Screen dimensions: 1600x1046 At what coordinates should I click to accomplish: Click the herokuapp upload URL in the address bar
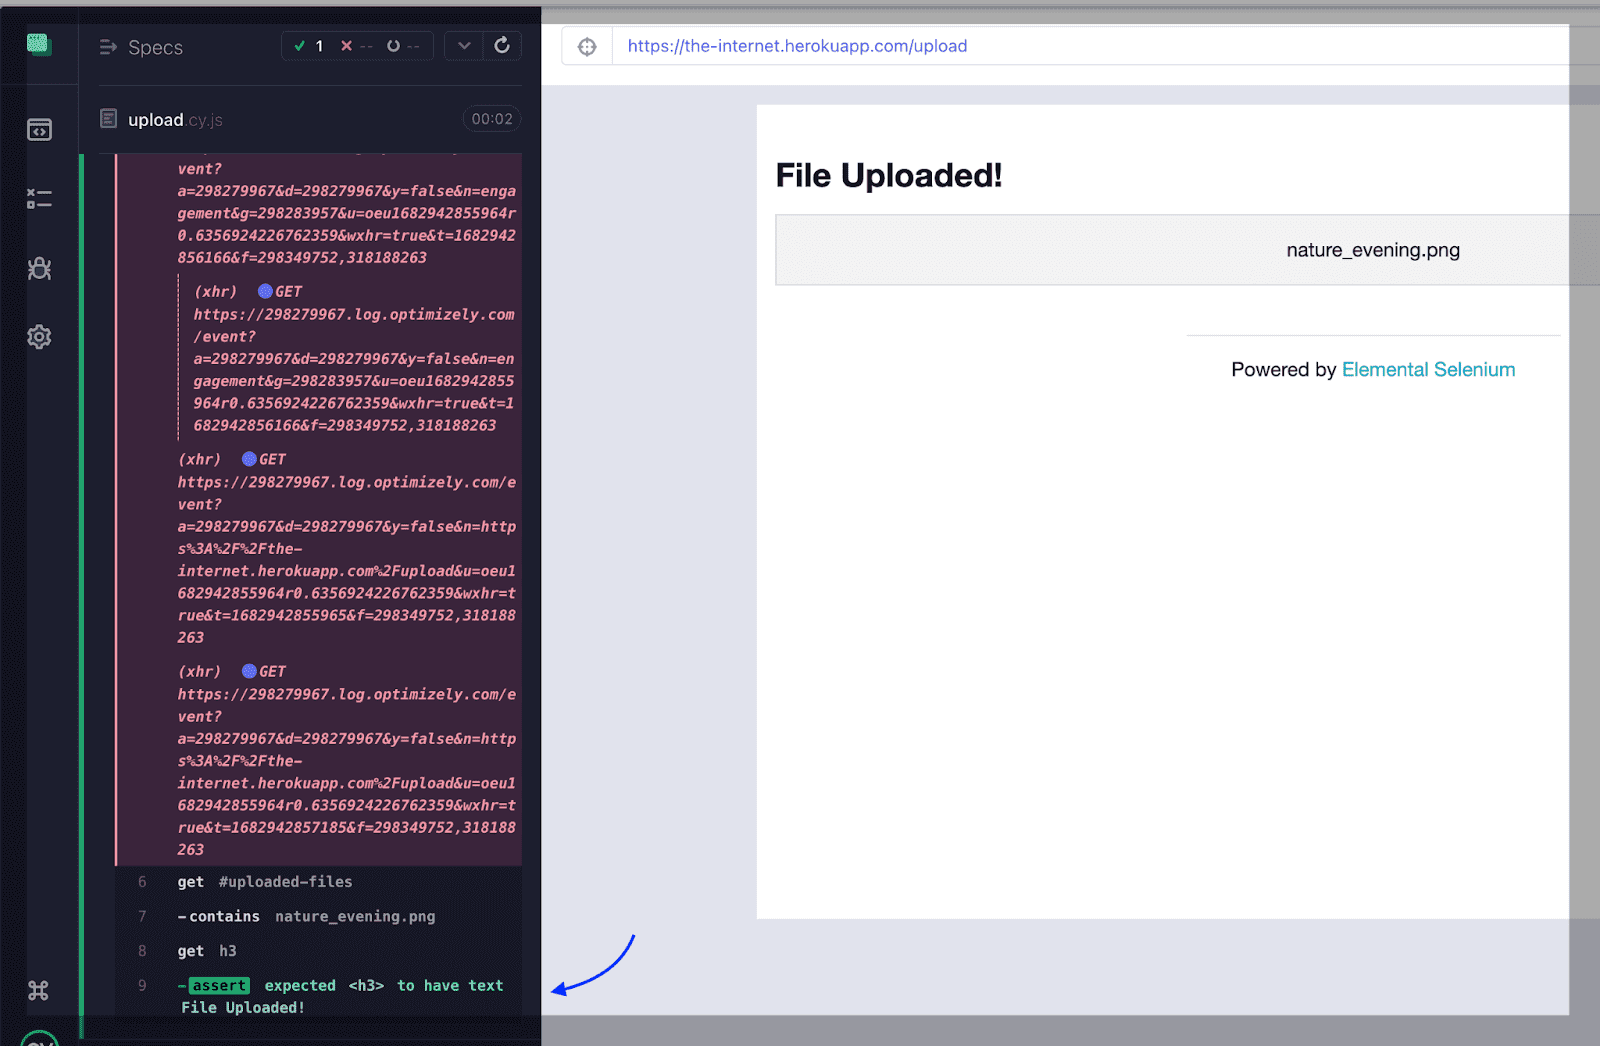795,45
